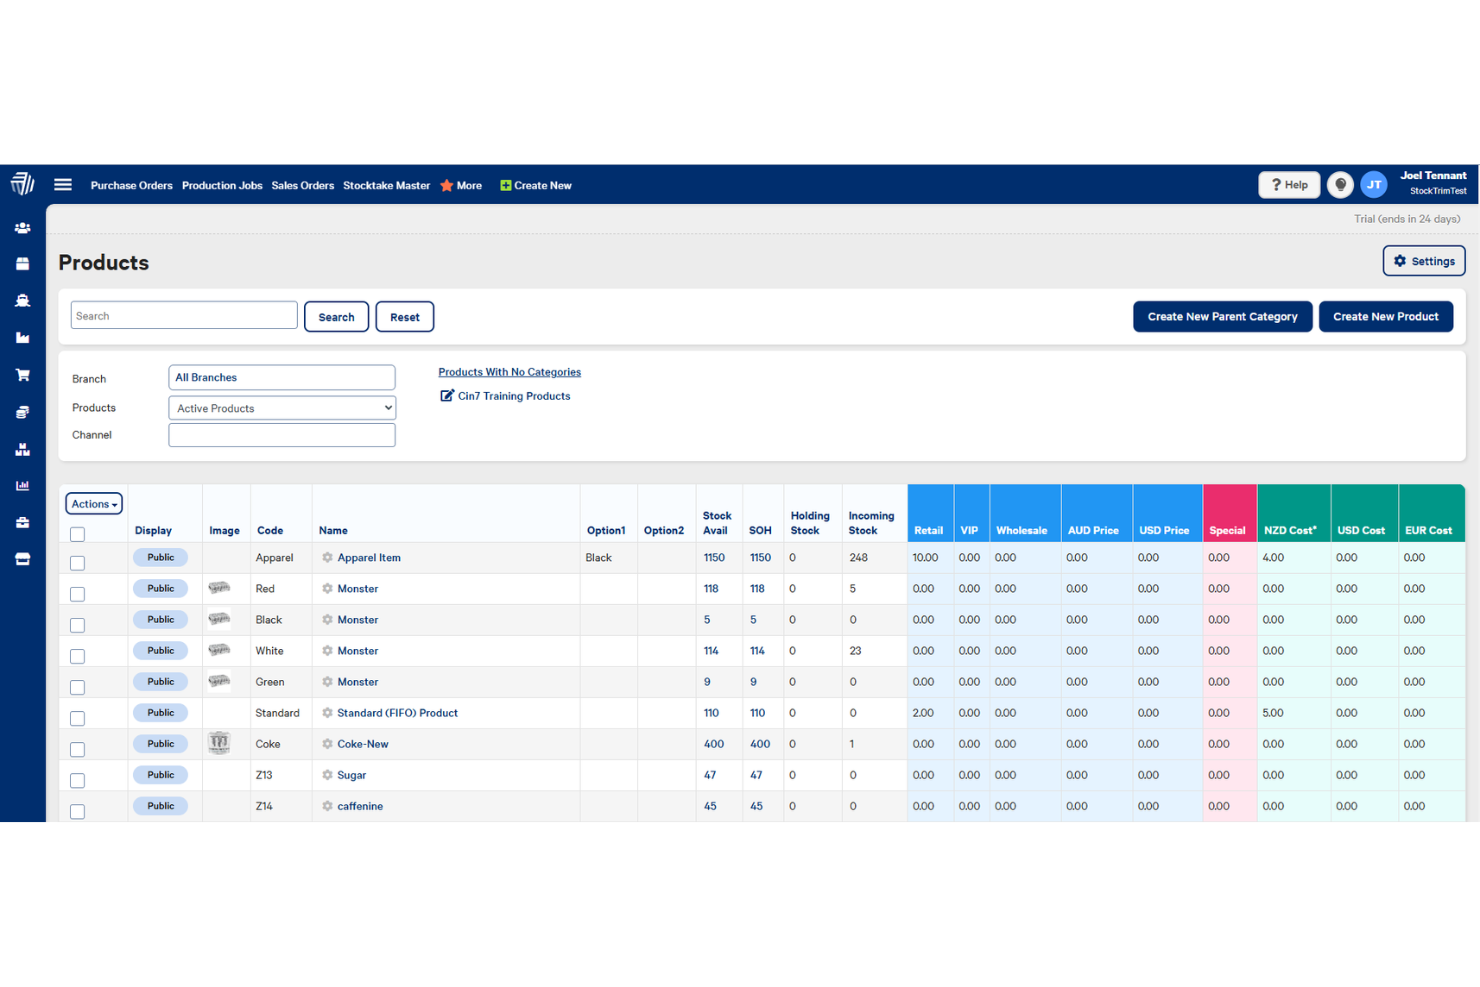Select the Products box icon in sidebar
The width and height of the screenshot is (1480, 987).
(22, 263)
